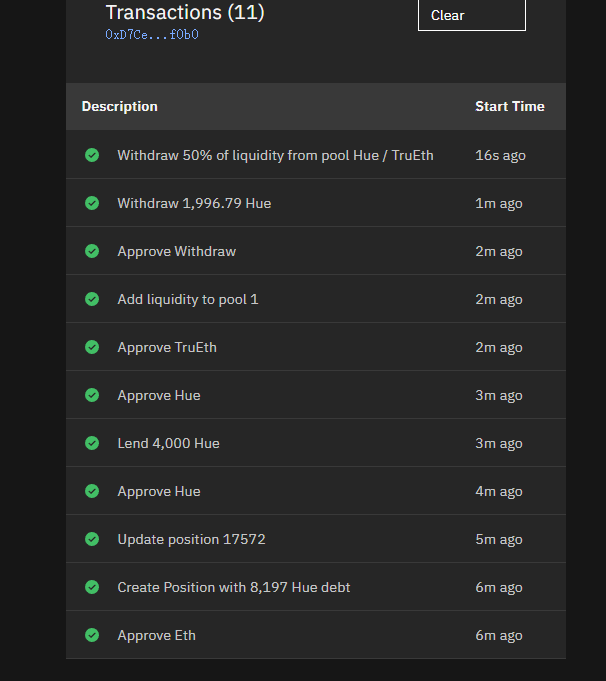Select 'Update position 17572' transaction
The image size is (606, 681).
[191, 539]
